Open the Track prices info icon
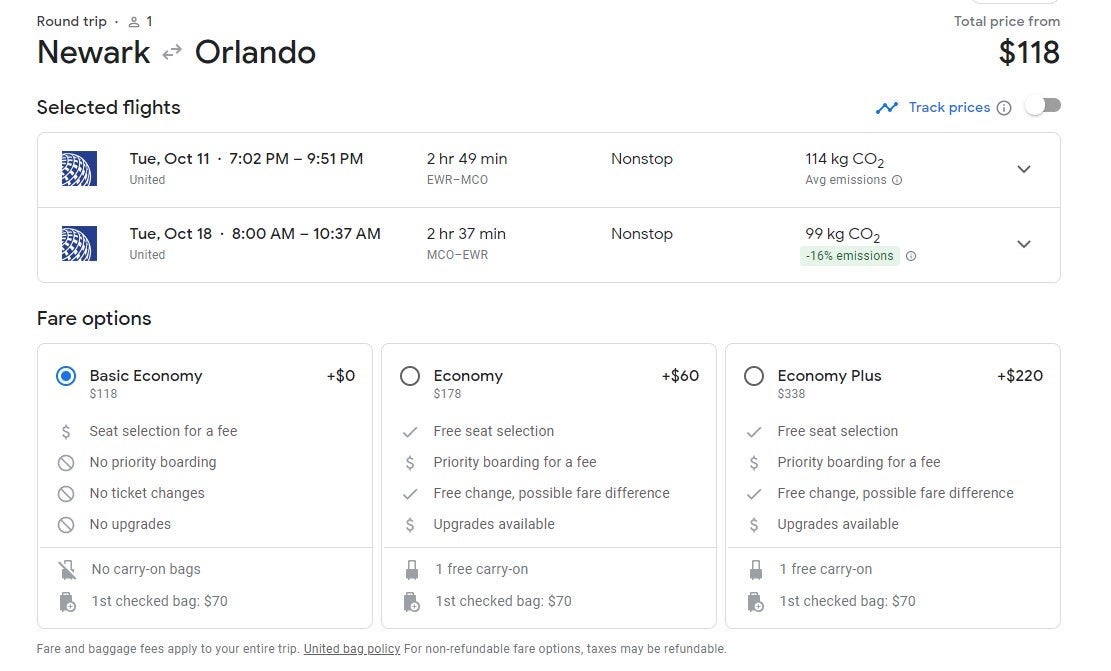This screenshot has width=1111, height=671. pyautogui.click(x=1004, y=108)
